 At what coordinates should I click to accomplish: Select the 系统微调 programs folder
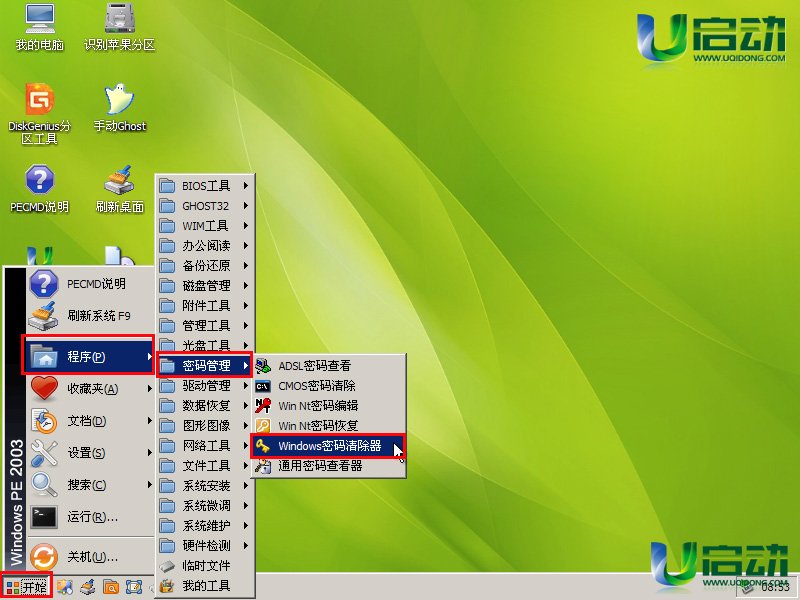pyautogui.click(x=205, y=505)
